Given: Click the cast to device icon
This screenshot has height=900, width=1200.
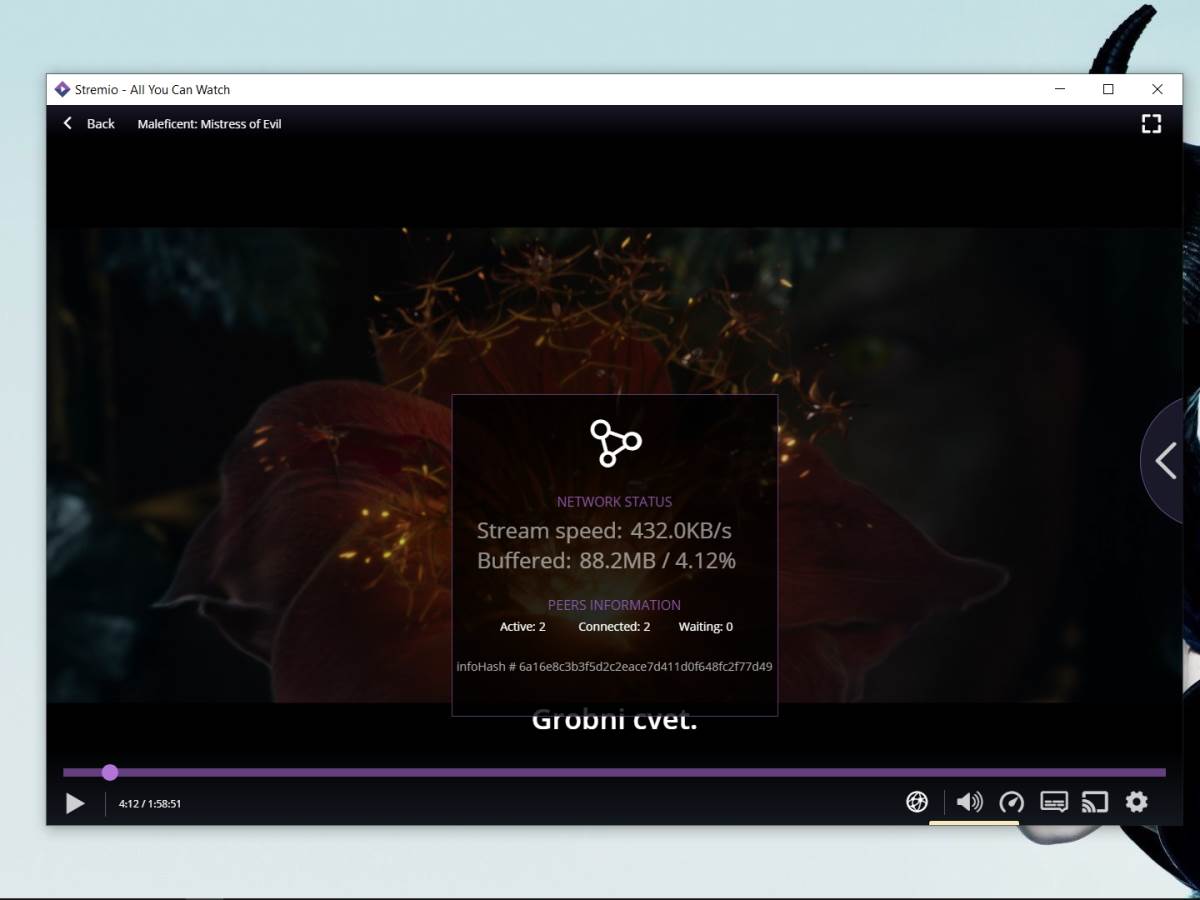Looking at the screenshot, I should (x=1095, y=802).
